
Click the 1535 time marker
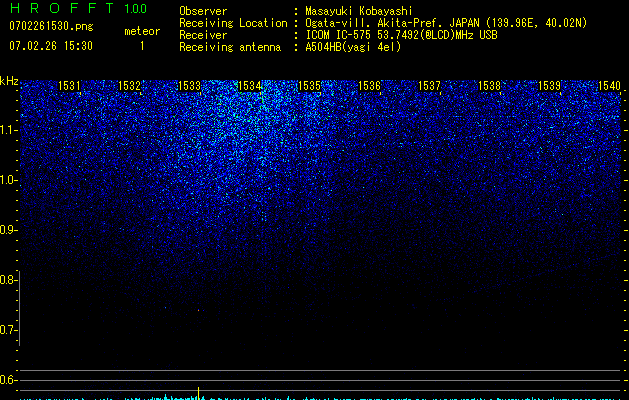(309, 86)
